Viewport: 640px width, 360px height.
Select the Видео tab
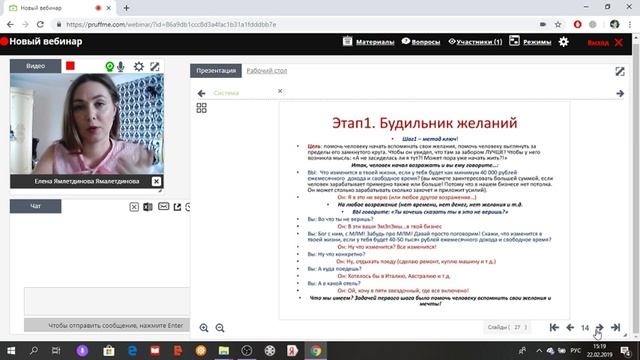pyautogui.click(x=36, y=66)
